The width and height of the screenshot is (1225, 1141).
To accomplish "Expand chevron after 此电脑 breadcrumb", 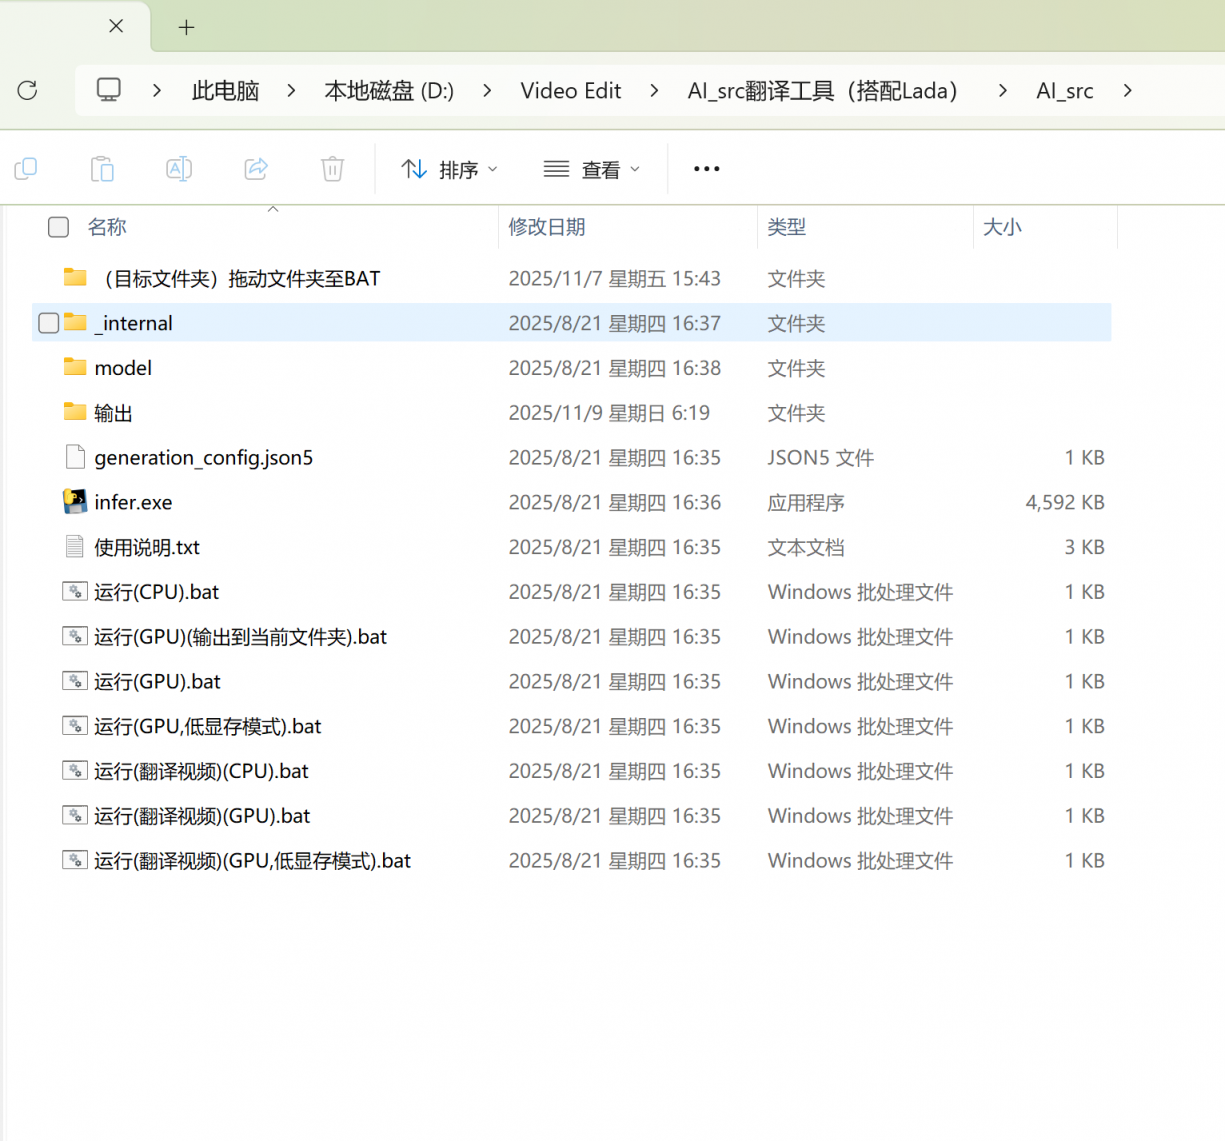I will (x=291, y=91).
